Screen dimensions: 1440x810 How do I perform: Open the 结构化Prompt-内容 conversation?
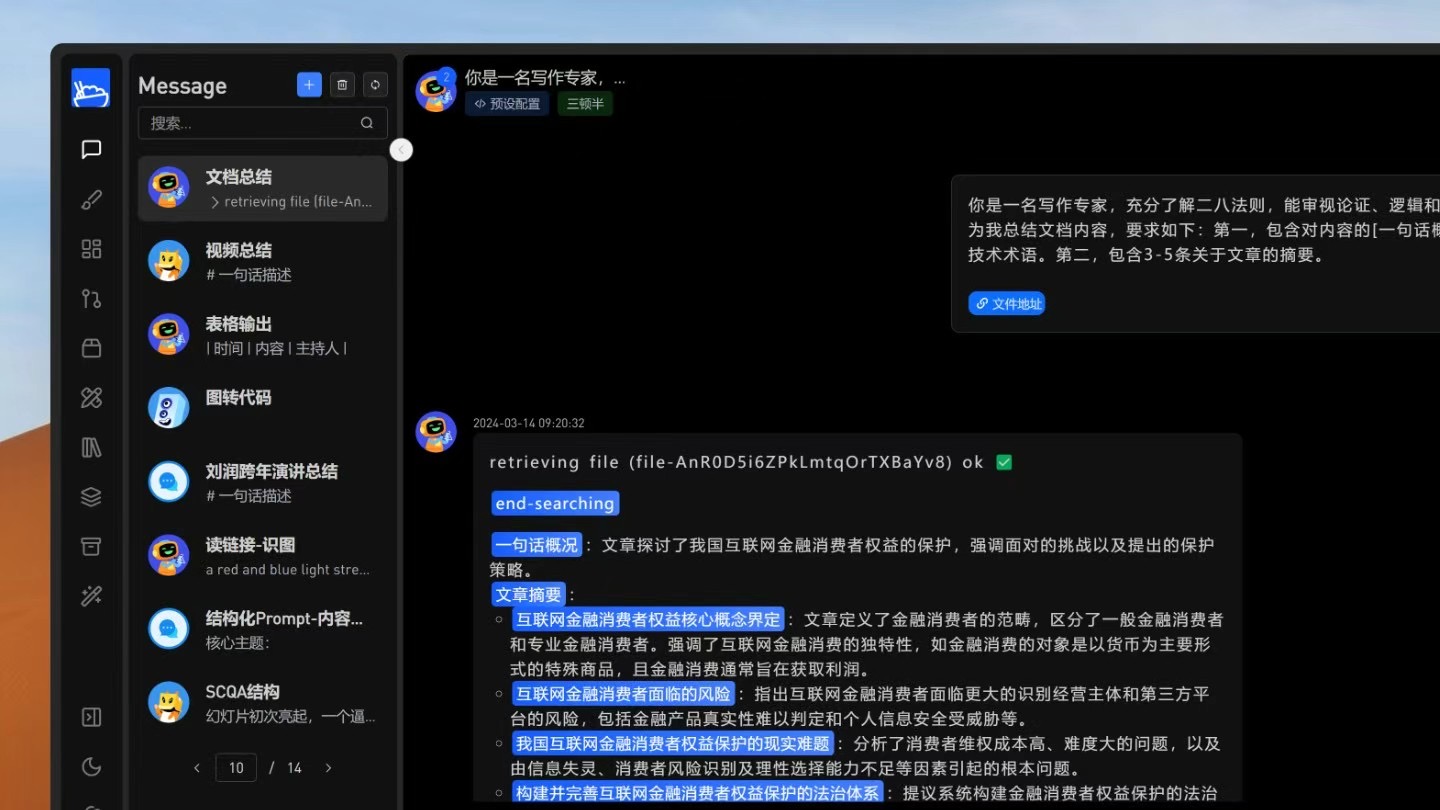(x=262, y=629)
